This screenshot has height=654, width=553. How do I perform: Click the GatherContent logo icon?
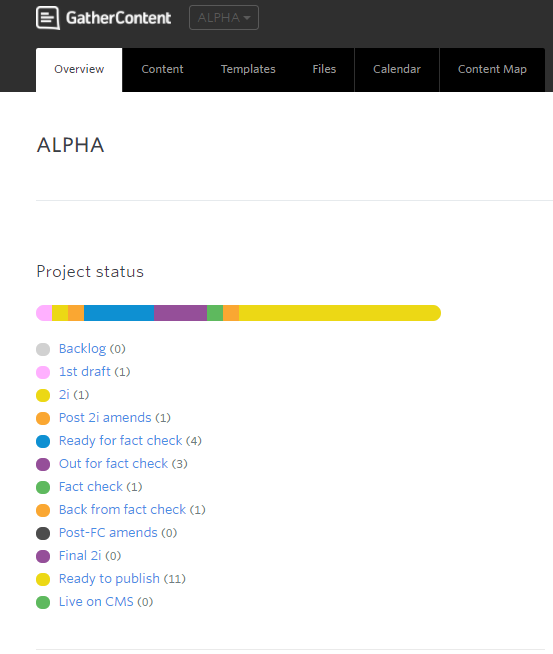coord(48,18)
